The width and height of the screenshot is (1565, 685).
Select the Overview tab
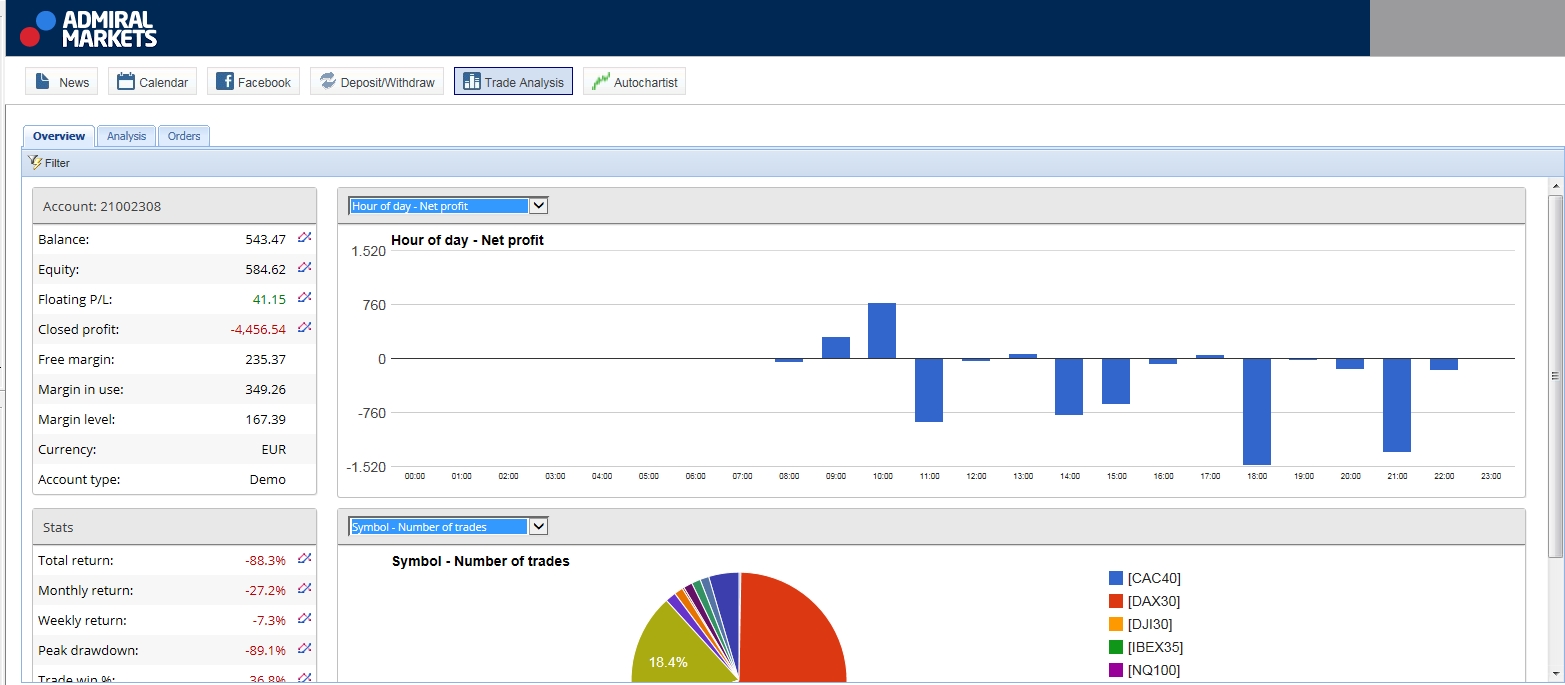tap(58, 136)
